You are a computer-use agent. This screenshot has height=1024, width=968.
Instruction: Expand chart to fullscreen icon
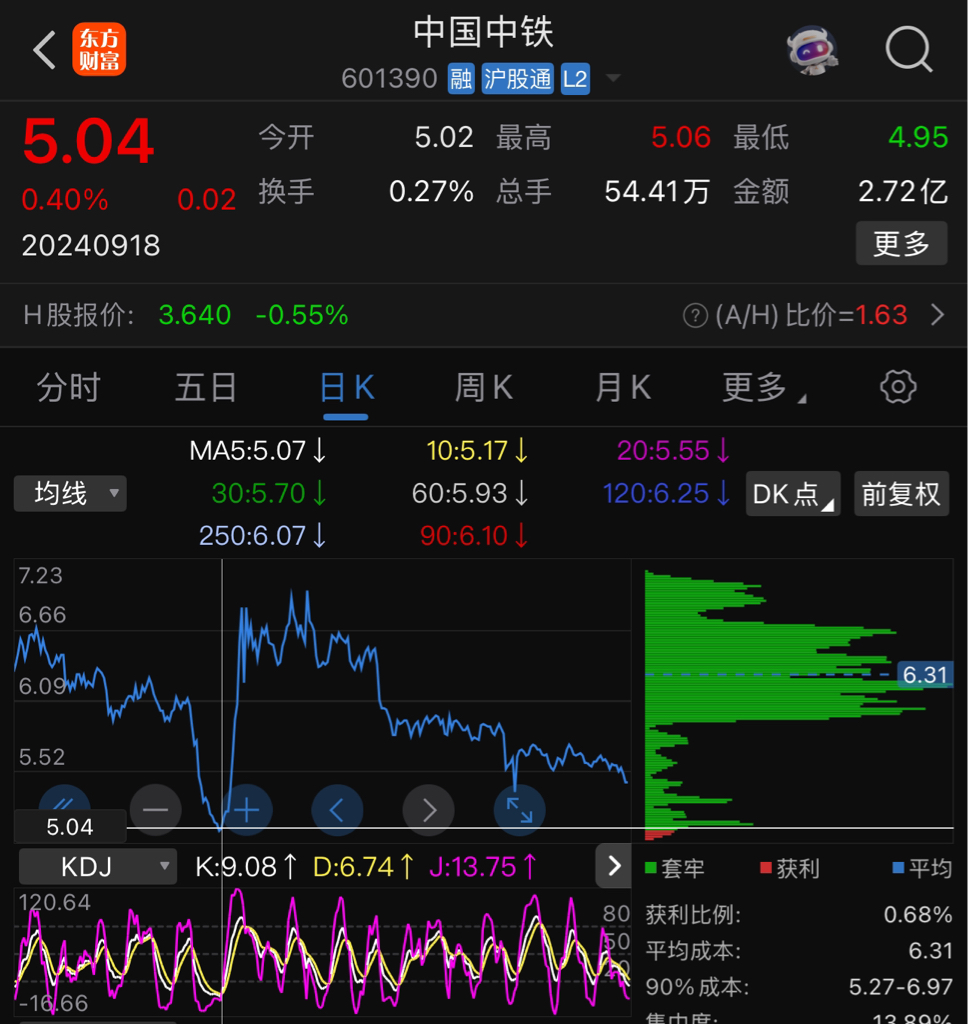[519, 810]
